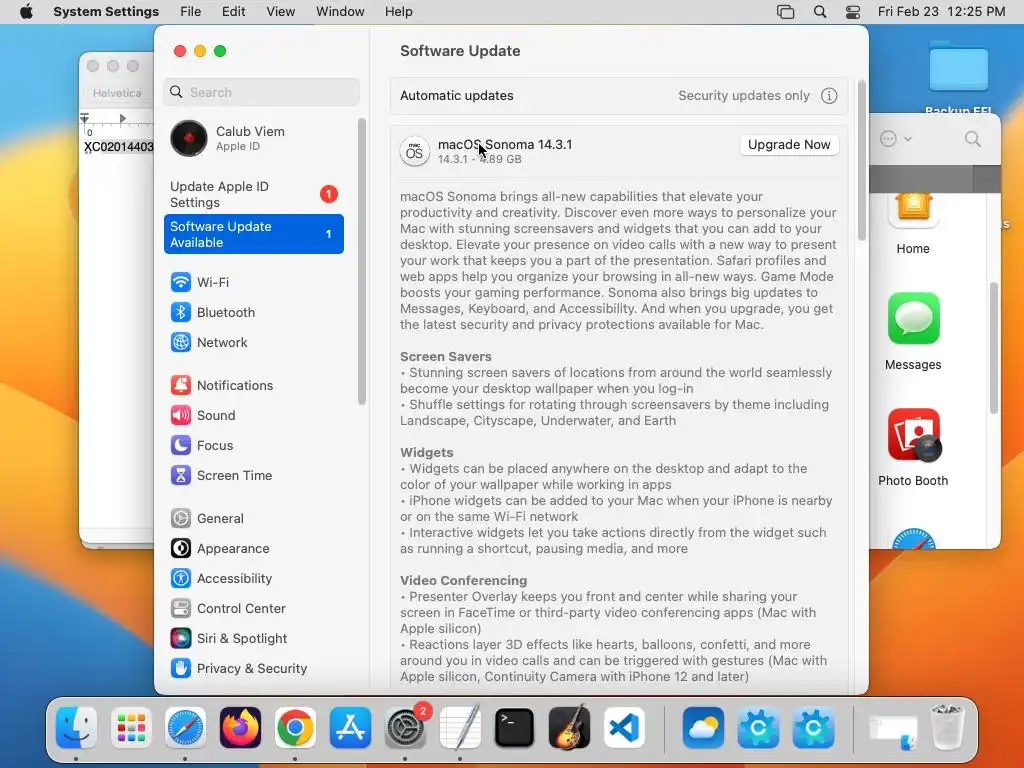Click Stage Manager icon in menu bar
This screenshot has height=768, width=1024.
coord(785,12)
